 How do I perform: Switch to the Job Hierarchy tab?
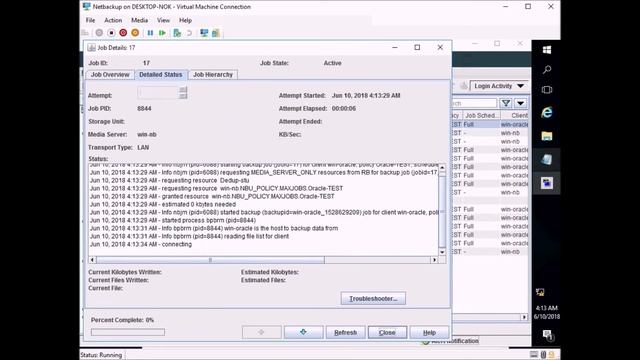click(x=213, y=75)
